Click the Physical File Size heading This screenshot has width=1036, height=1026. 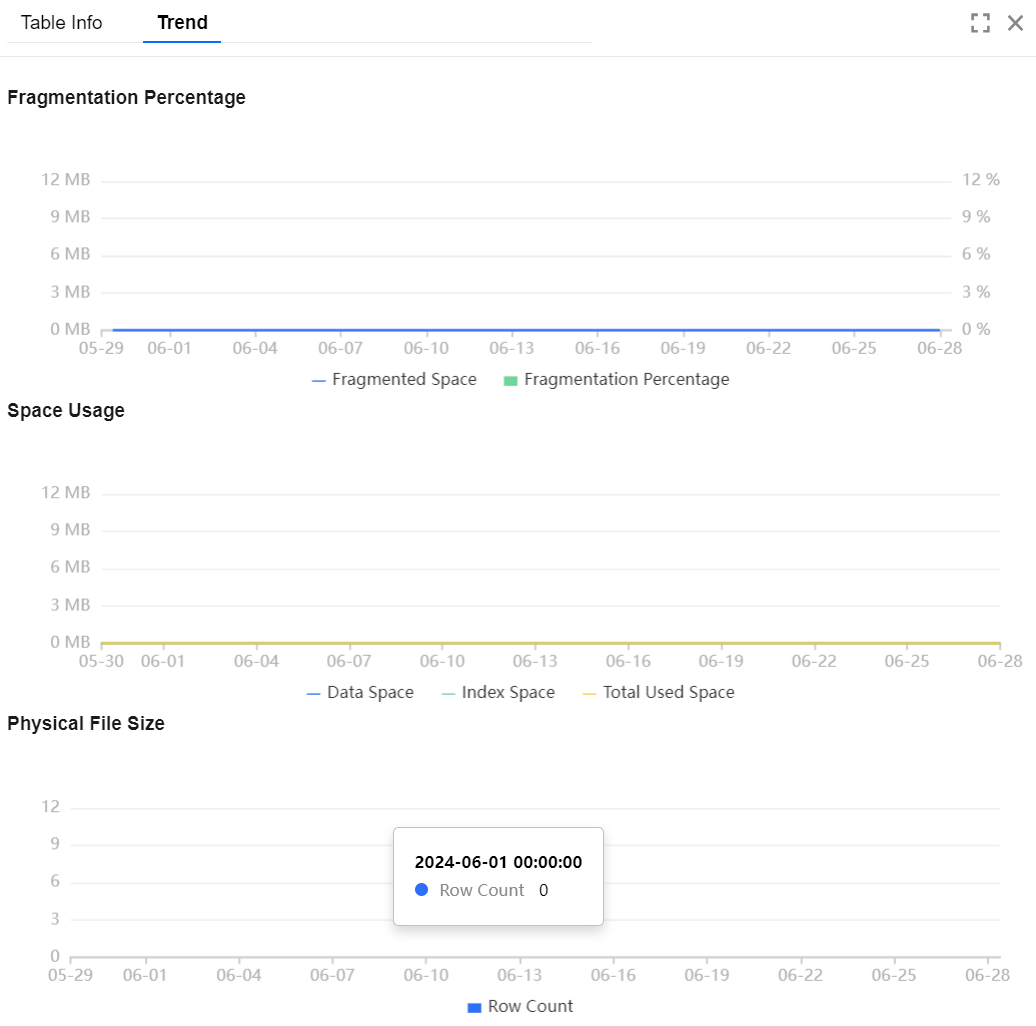[x=86, y=724]
